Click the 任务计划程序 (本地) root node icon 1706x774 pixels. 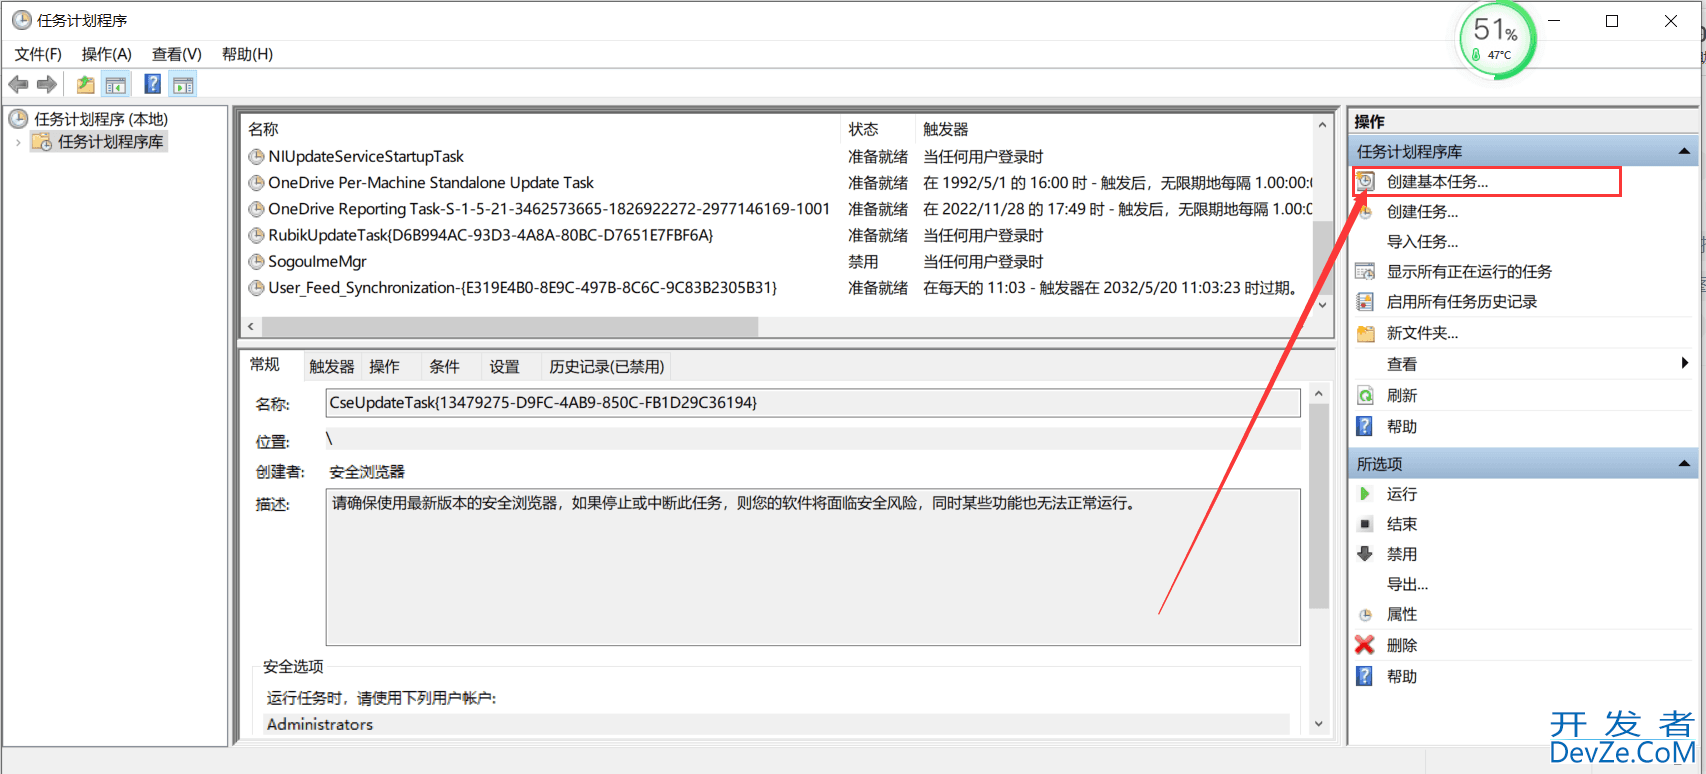[x=19, y=119]
